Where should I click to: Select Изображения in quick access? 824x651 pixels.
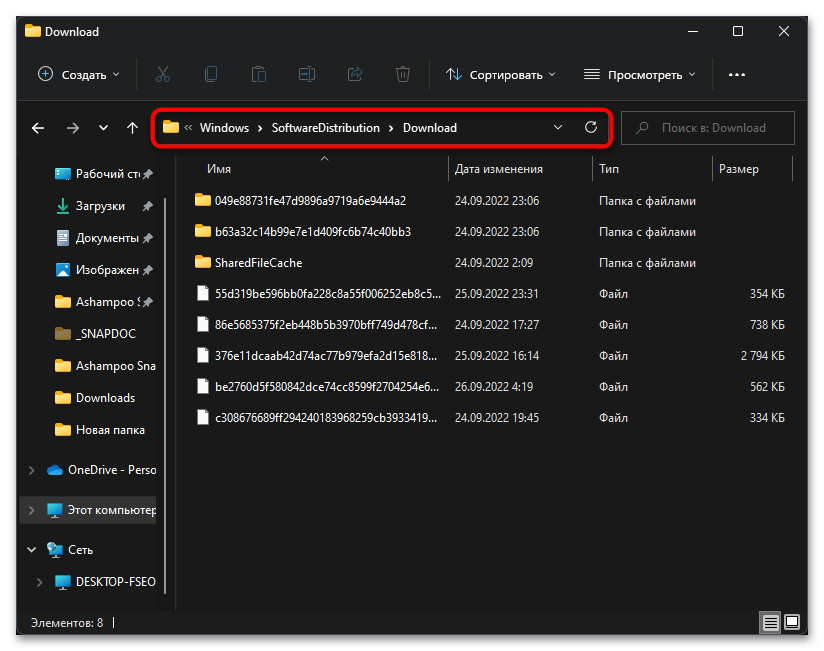click(104, 270)
